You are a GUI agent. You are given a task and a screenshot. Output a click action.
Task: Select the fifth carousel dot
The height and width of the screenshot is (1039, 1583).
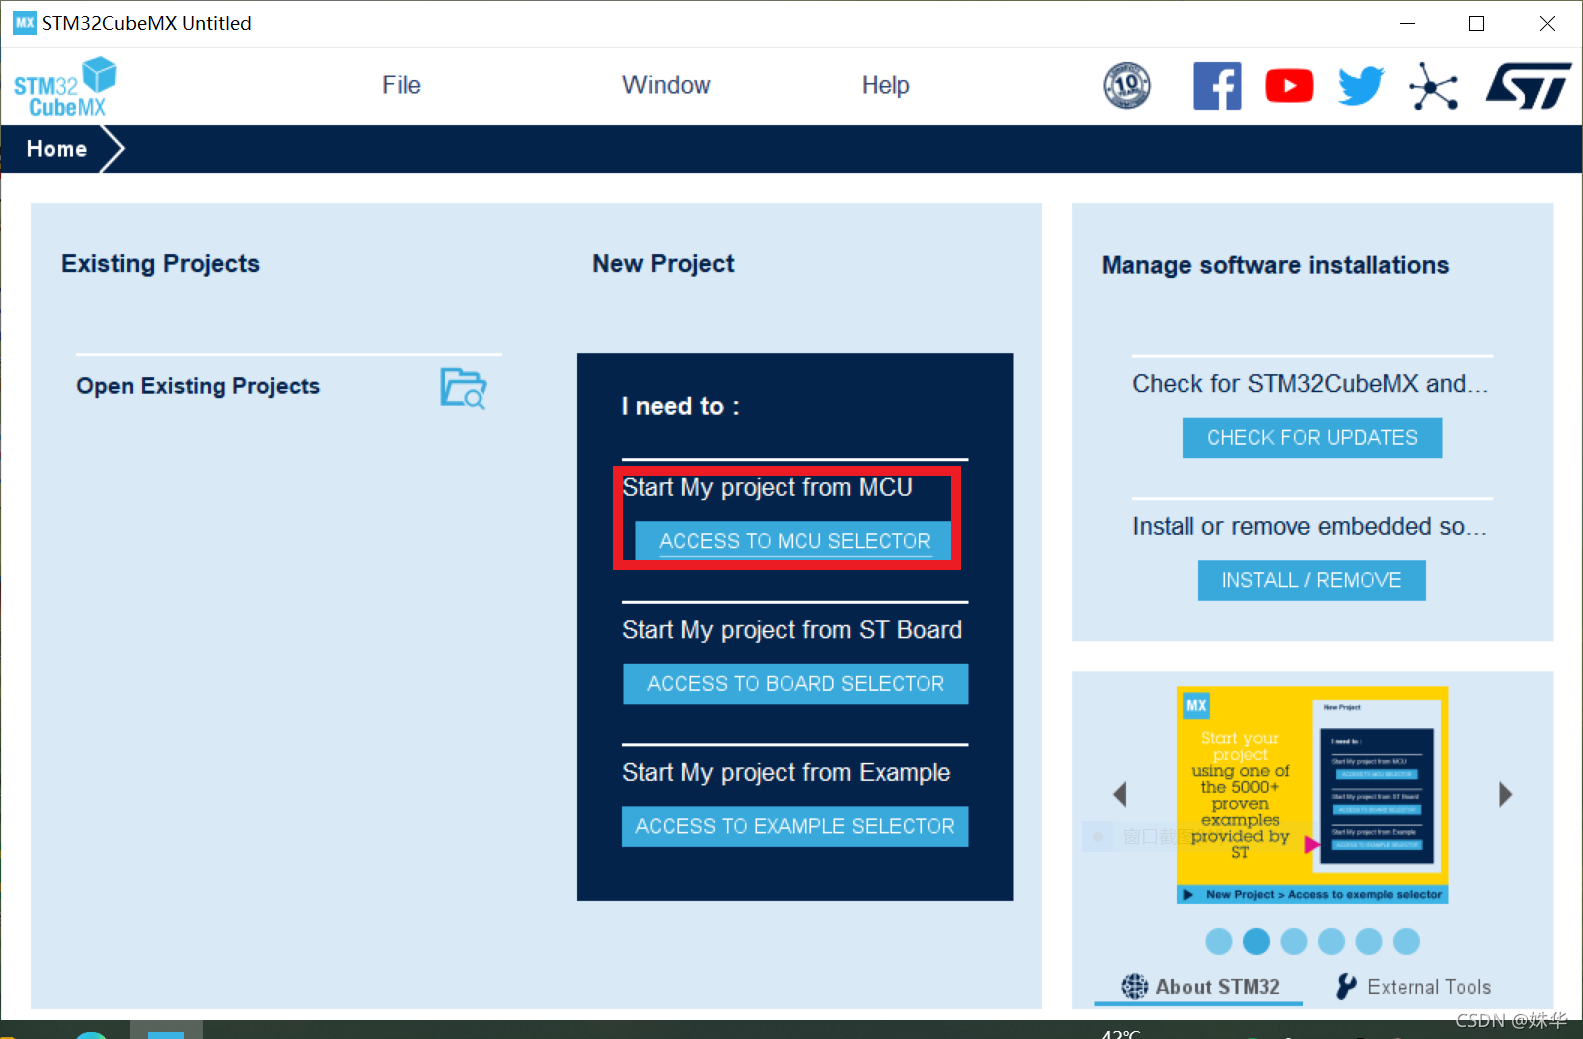pos(1369,941)
